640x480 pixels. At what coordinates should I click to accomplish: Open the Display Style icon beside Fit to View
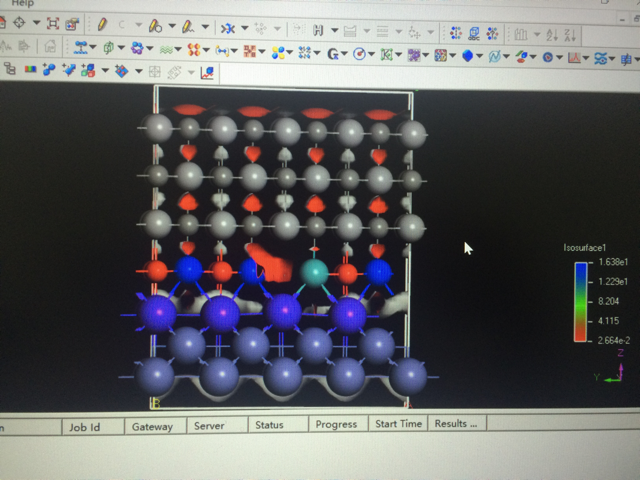[72, 24]
